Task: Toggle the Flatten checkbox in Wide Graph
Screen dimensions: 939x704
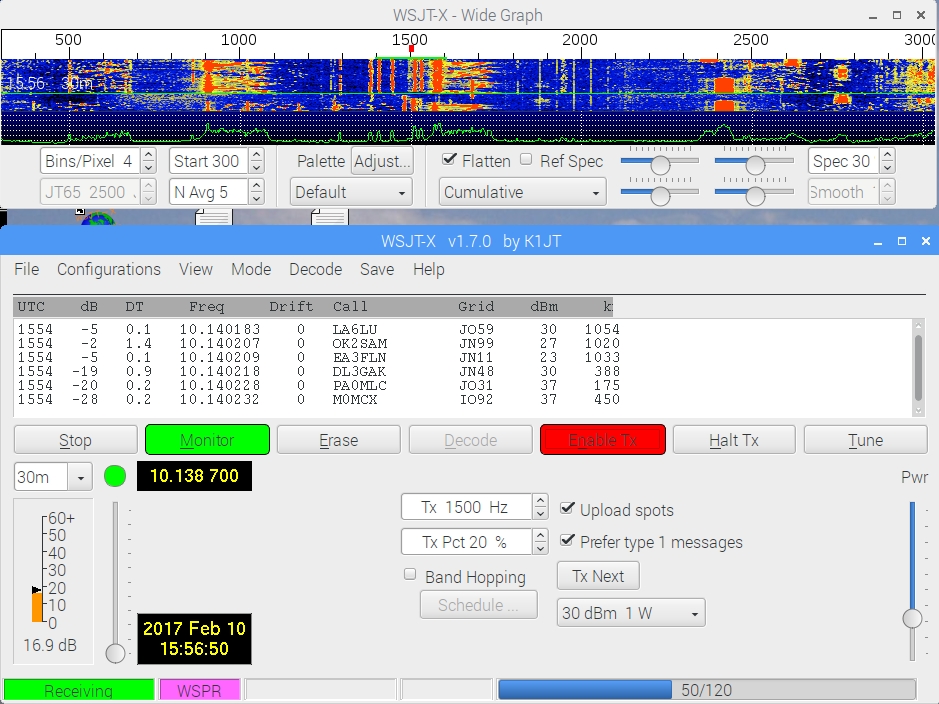Action: [449, 159]
